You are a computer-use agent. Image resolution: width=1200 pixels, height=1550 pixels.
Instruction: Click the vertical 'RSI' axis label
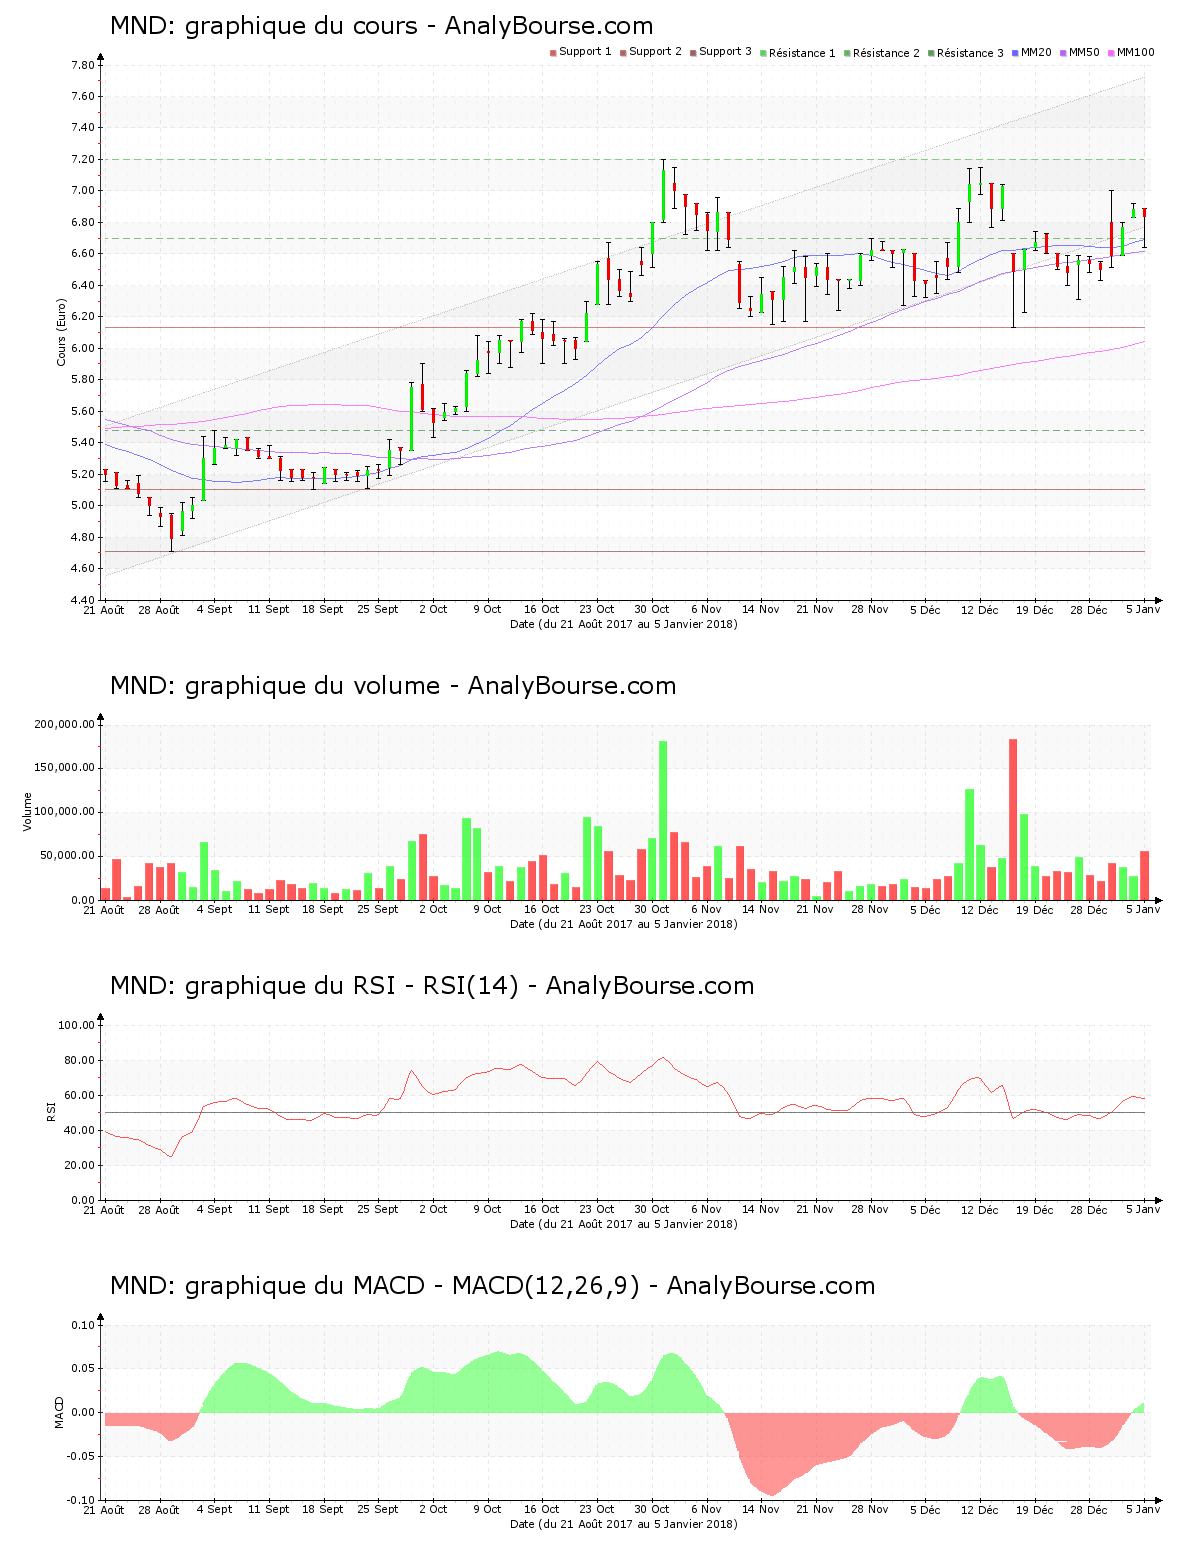[x=51, y=1112]
